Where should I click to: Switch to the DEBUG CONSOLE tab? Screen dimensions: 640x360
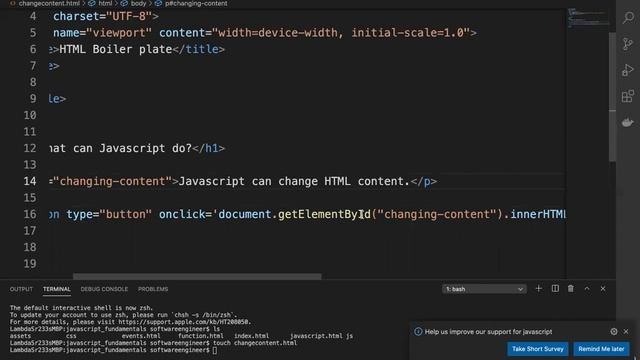pyautogui.click(x=104, y=289)
